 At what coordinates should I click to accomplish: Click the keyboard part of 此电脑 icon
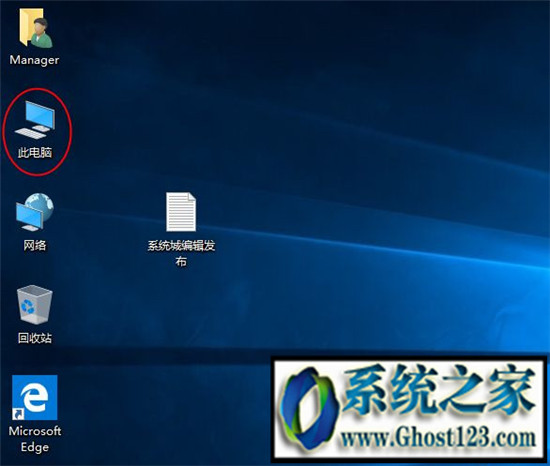pos(31,133)
